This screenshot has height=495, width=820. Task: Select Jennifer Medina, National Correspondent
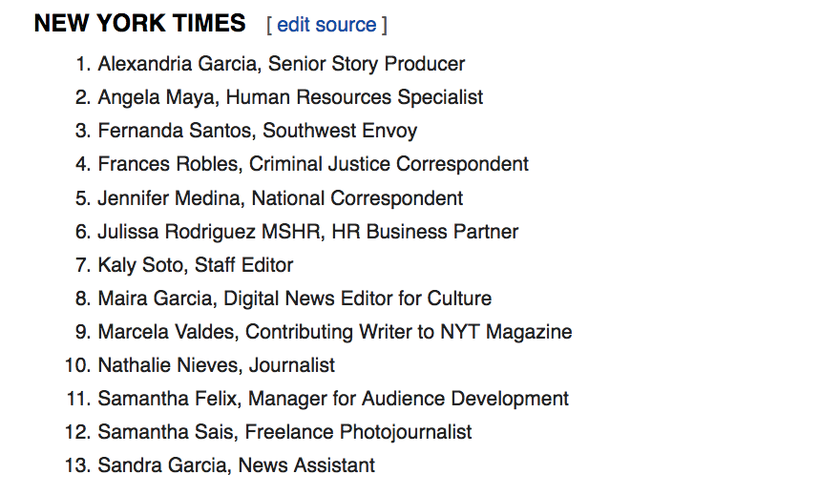(x=280, y=198)
